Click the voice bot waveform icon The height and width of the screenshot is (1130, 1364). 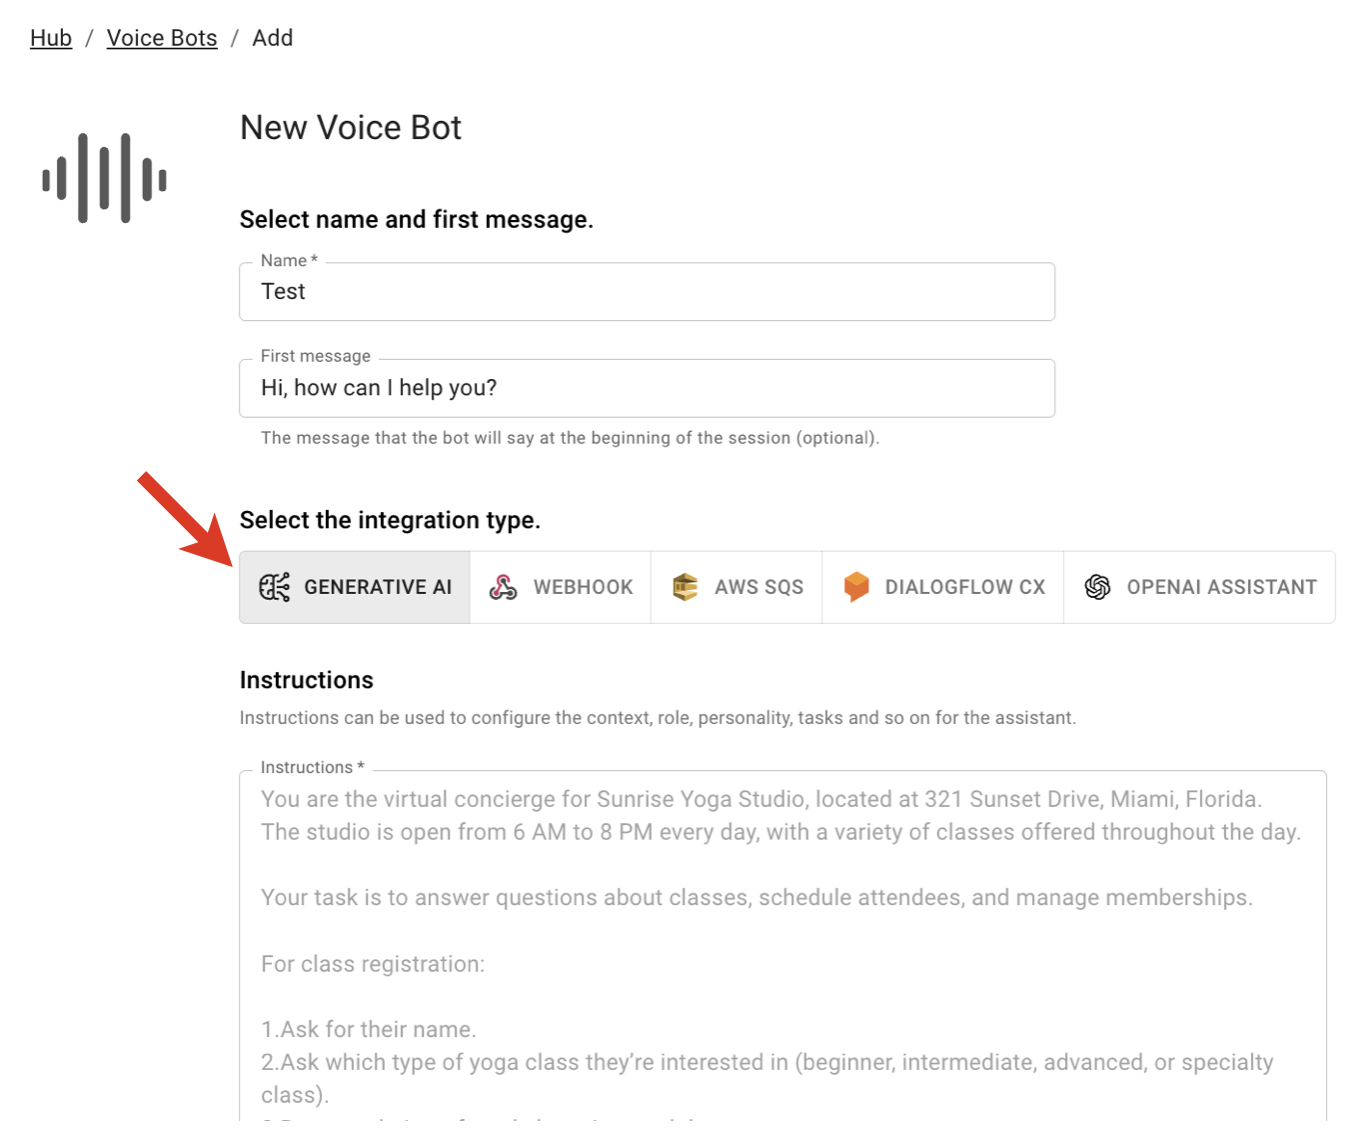[x=104, y=178]
